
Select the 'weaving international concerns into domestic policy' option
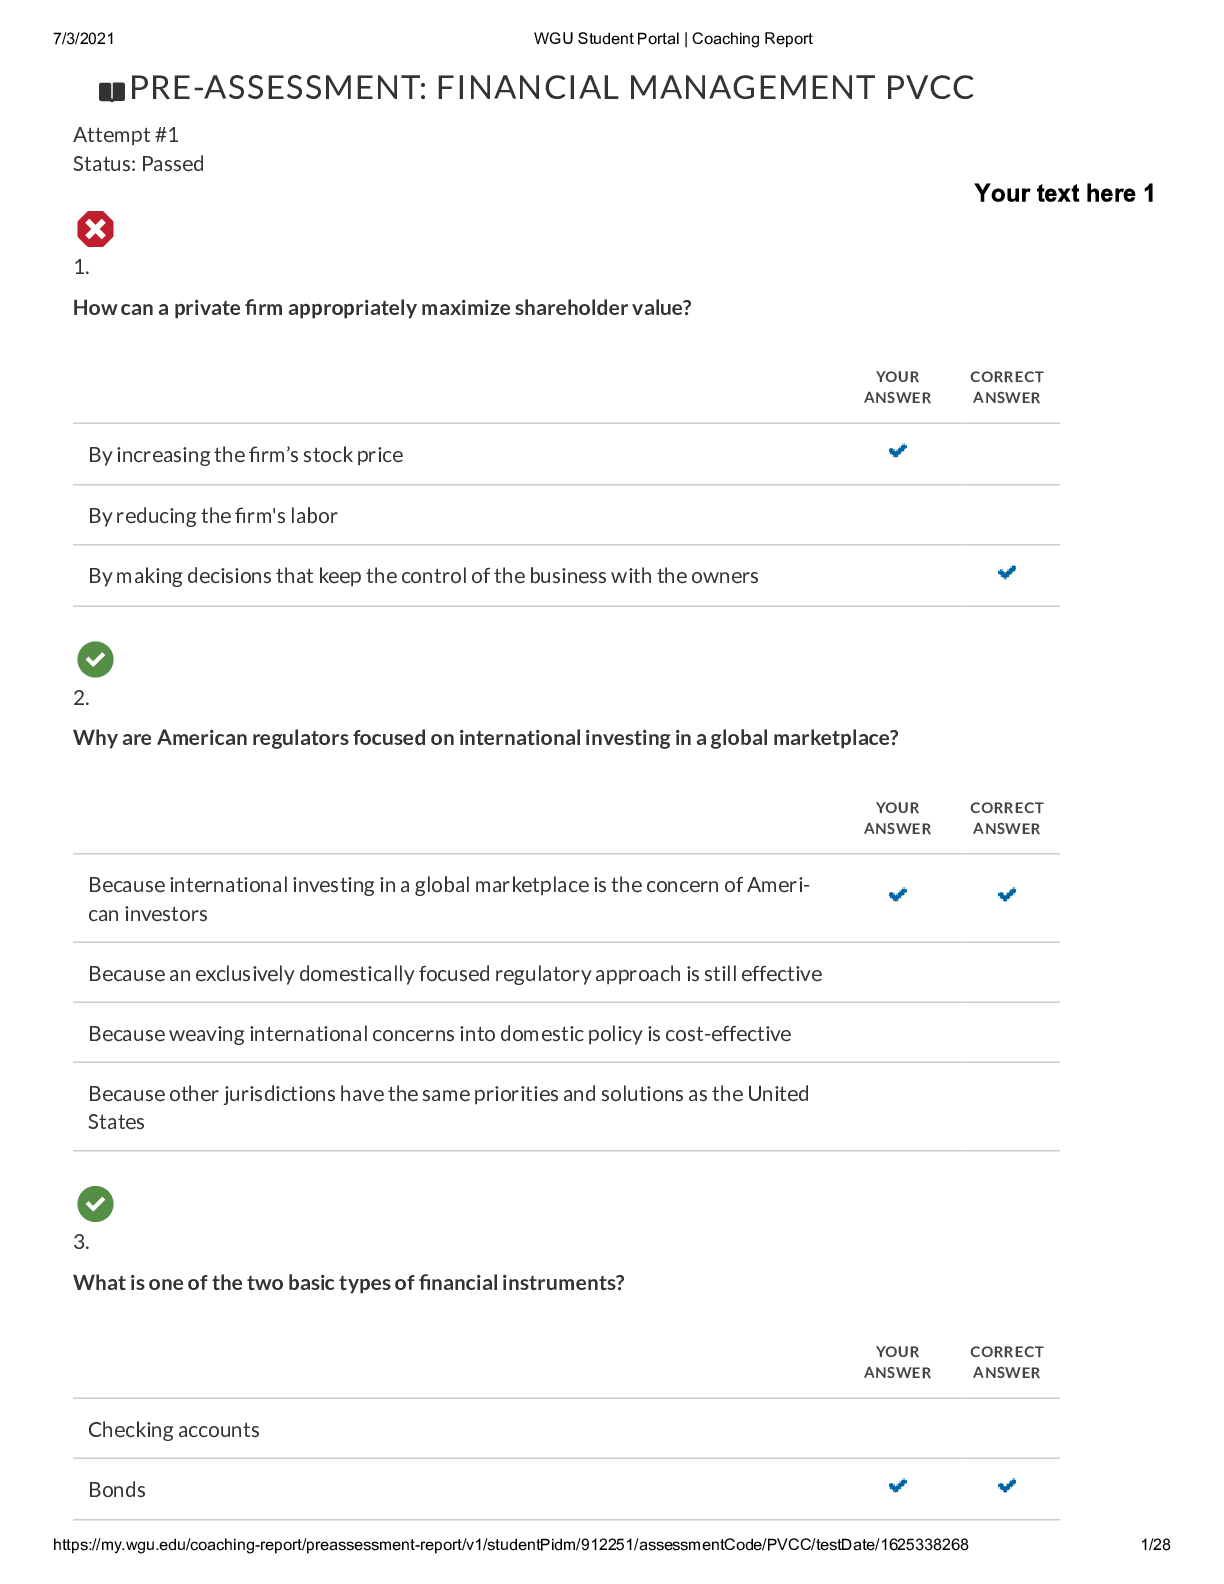[439, 1034]
